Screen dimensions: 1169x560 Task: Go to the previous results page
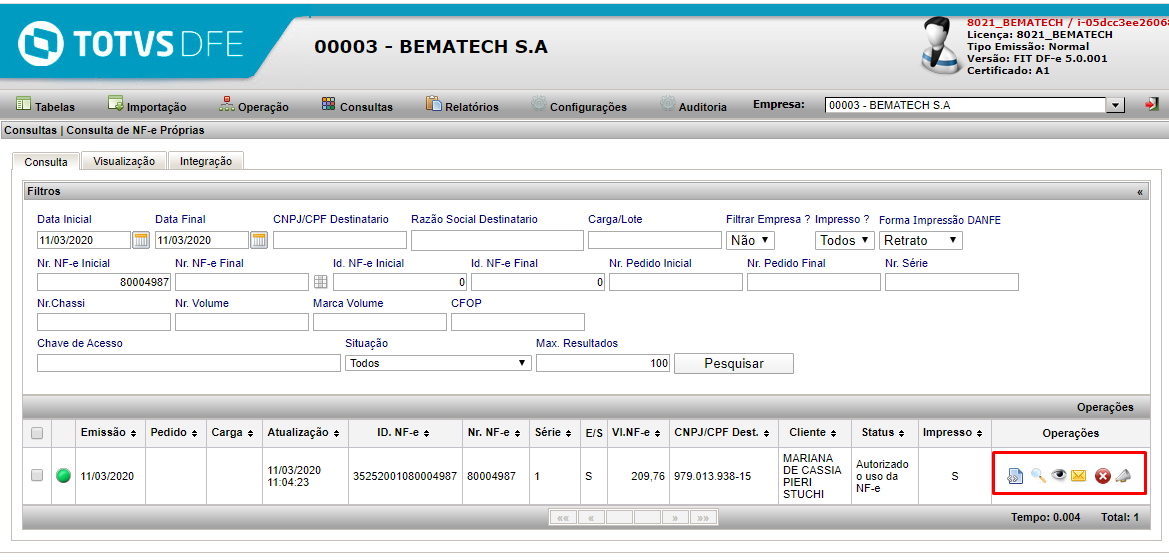point(591,517)
